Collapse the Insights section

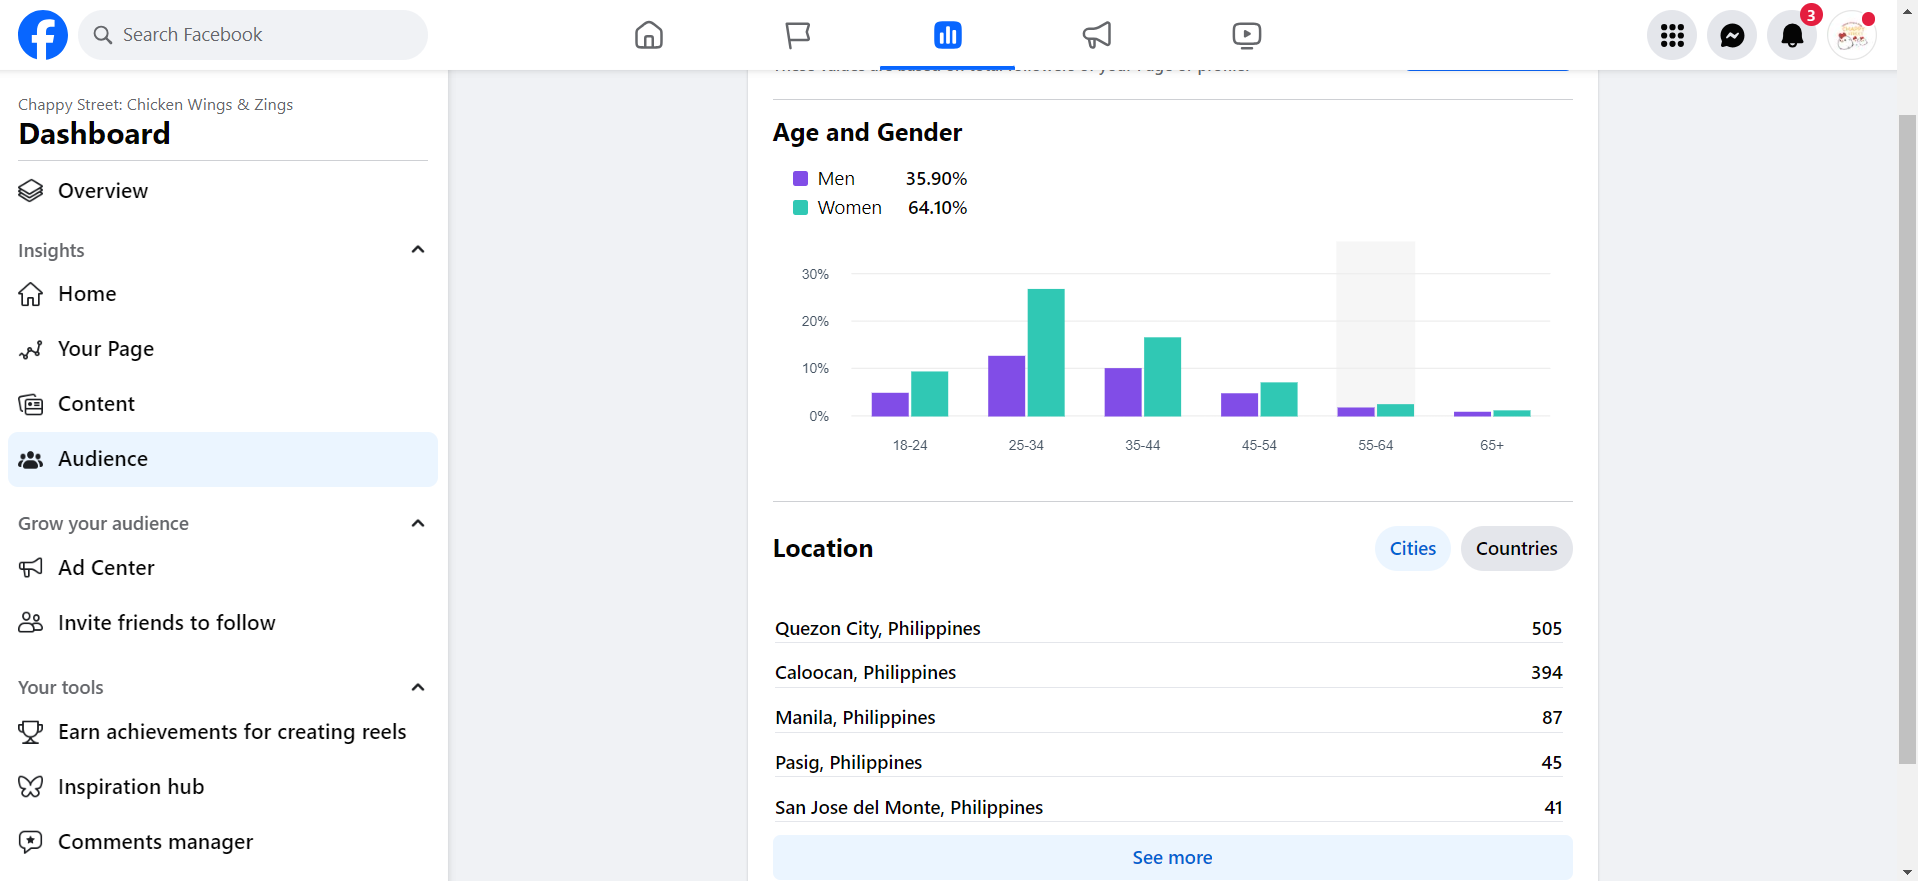click(418, 250)
